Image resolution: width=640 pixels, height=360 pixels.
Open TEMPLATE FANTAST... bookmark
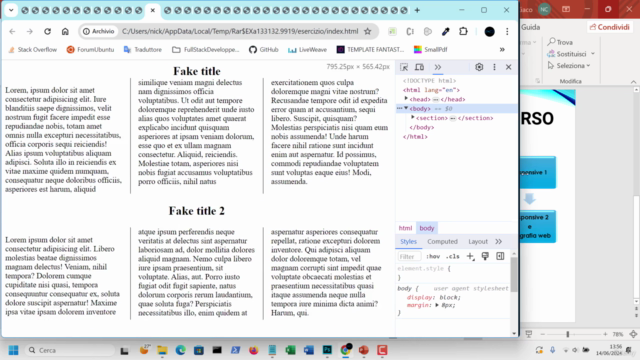370,49
